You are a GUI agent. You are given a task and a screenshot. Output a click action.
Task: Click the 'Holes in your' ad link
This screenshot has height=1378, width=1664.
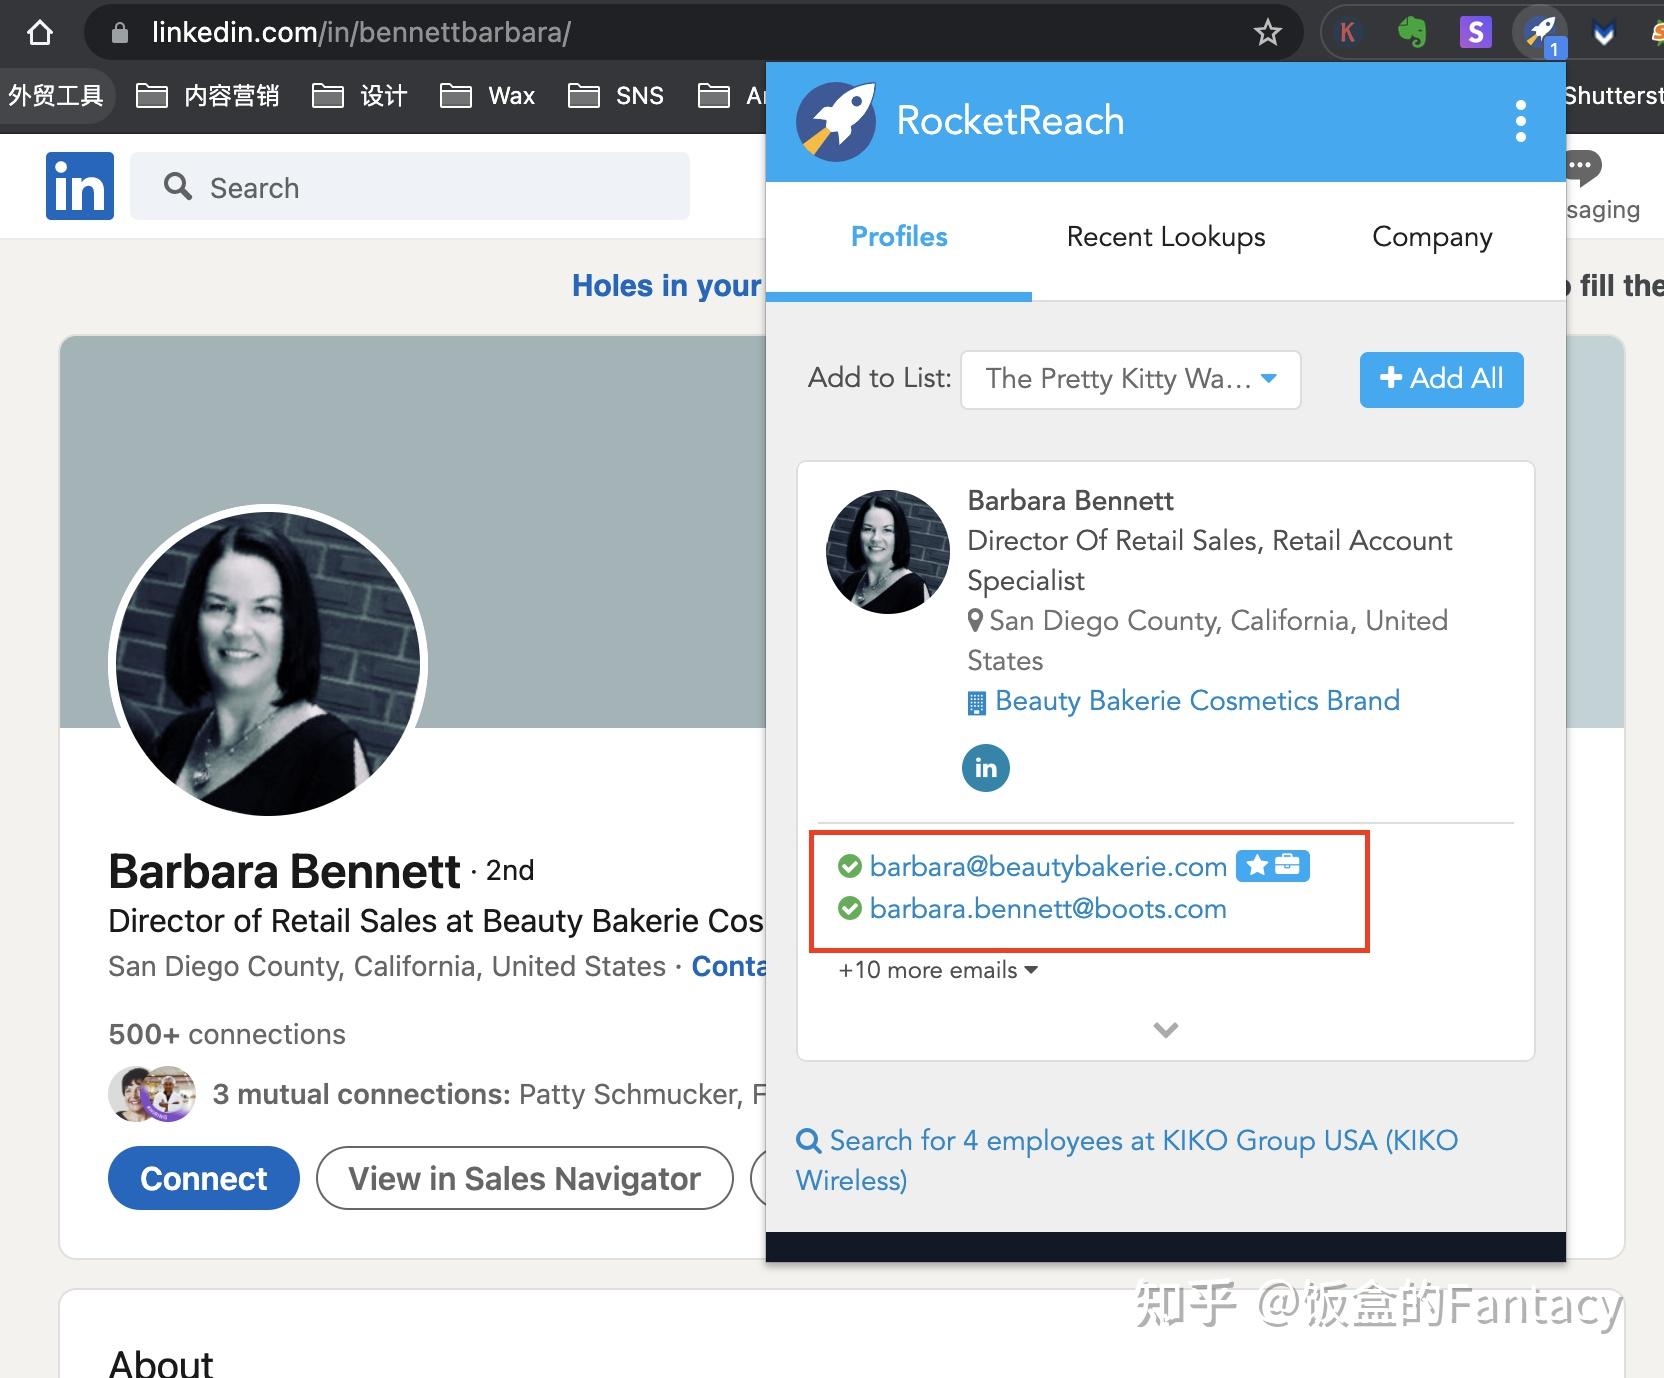[x=667, y=286]
